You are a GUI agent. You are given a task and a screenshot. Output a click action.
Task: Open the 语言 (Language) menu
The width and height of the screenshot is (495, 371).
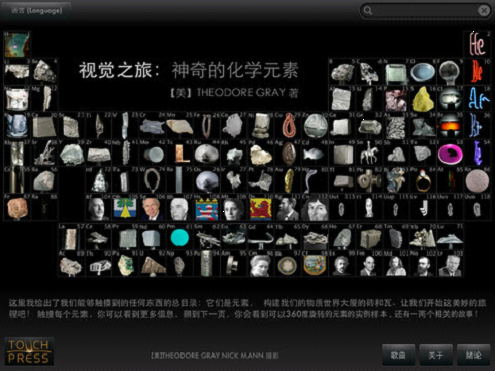[36, 11]
